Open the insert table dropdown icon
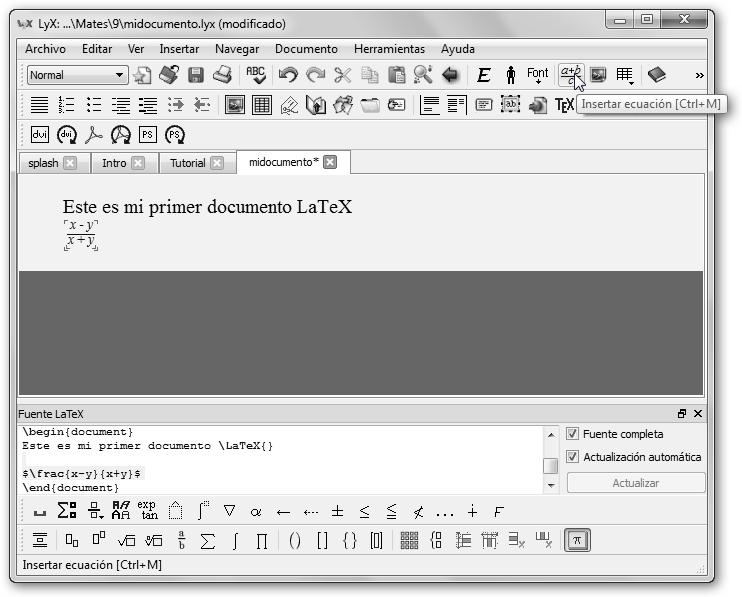Viewport: 742px width, 597px height. tap(625, 75)
